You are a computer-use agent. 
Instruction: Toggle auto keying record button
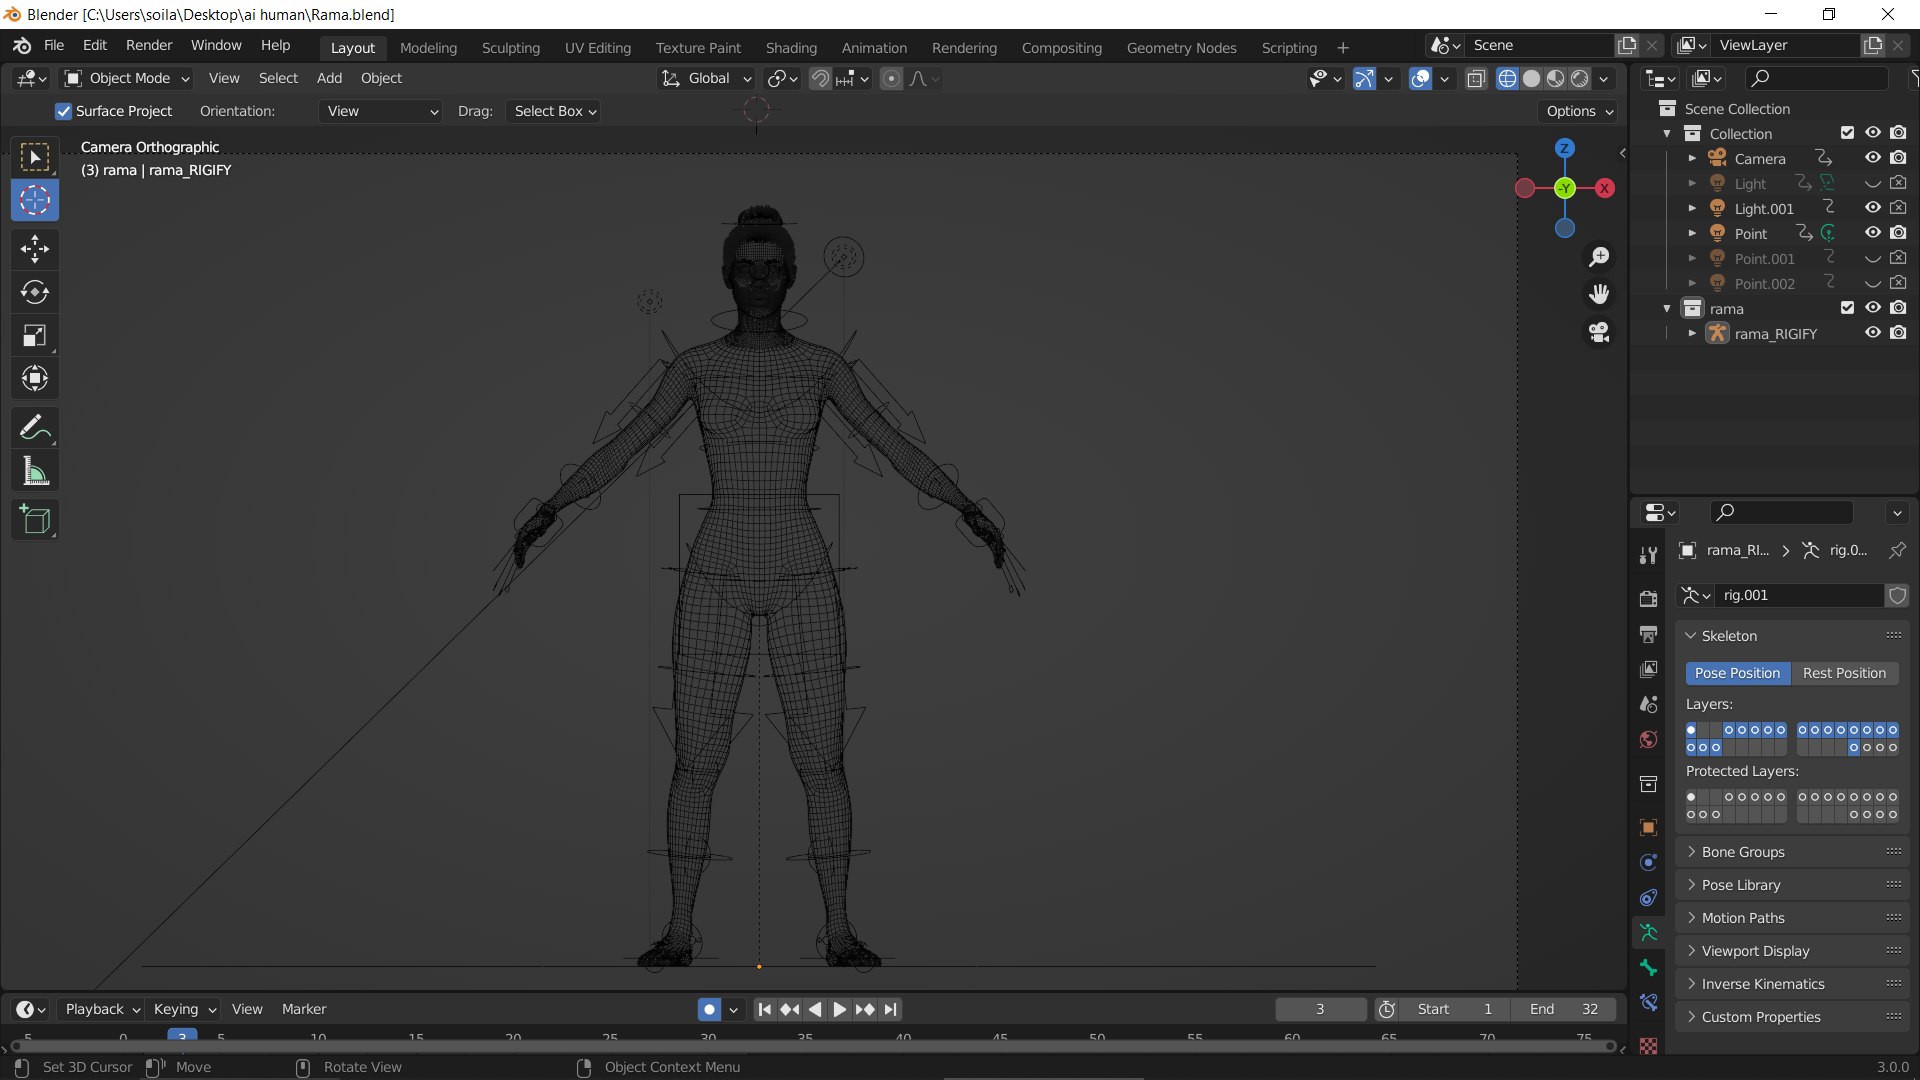point(709,1010)
